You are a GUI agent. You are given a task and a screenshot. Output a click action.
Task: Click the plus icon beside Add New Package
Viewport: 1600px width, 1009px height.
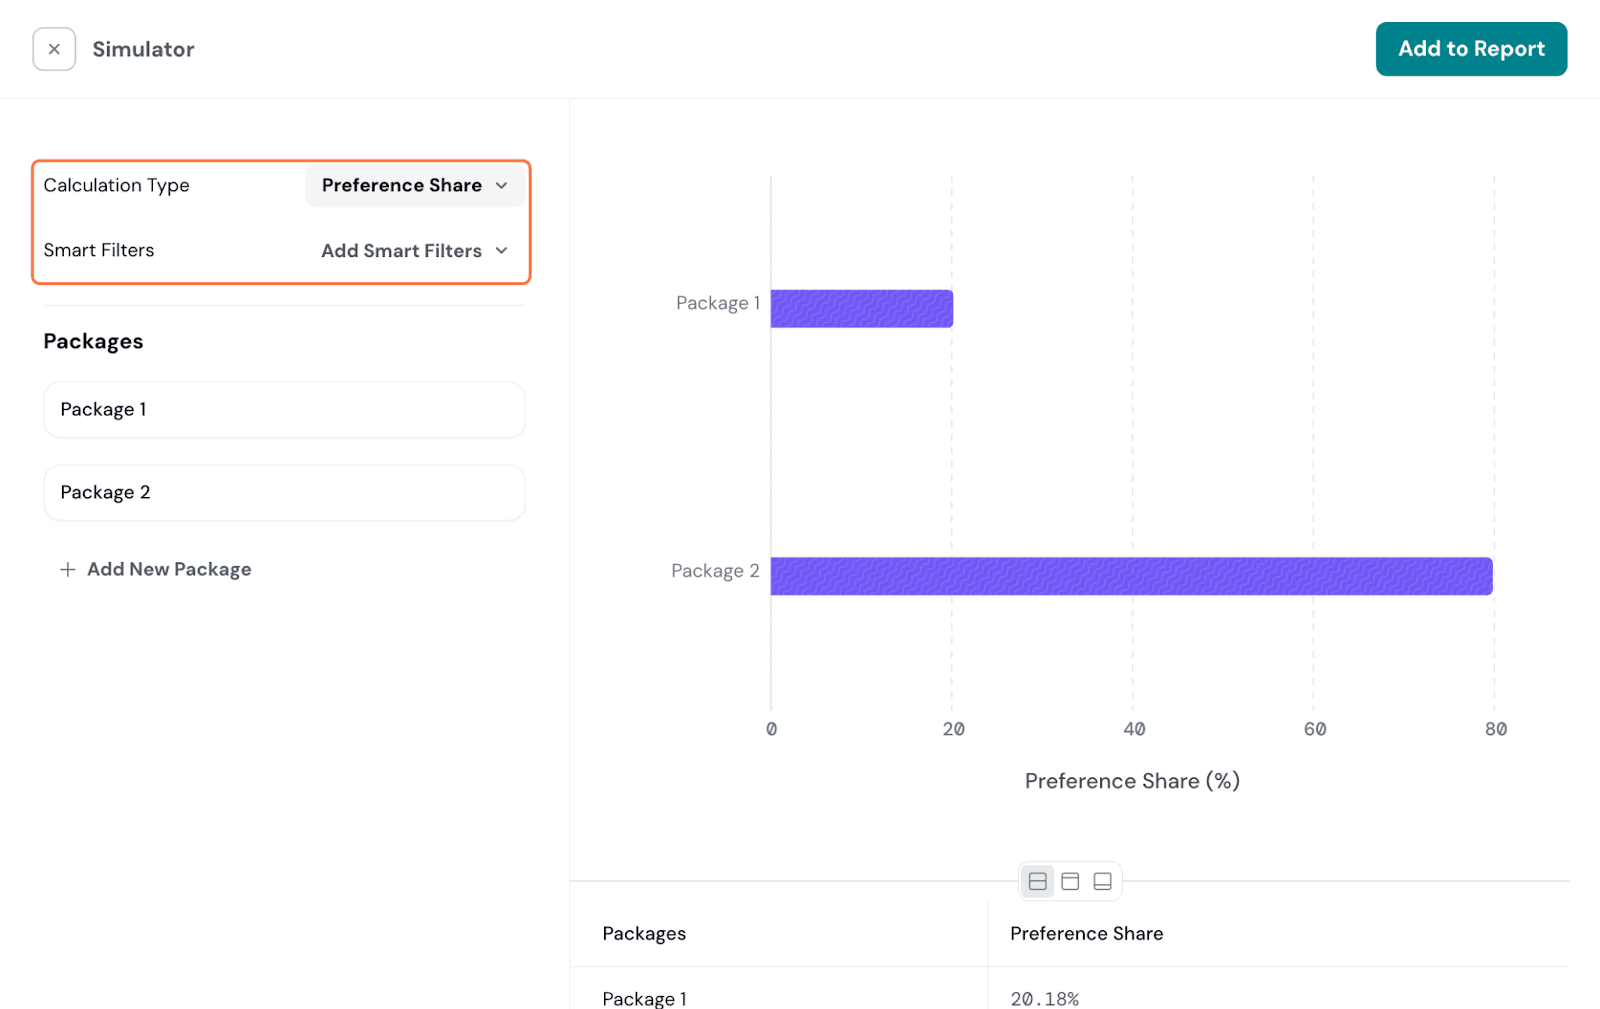[67, 569]
